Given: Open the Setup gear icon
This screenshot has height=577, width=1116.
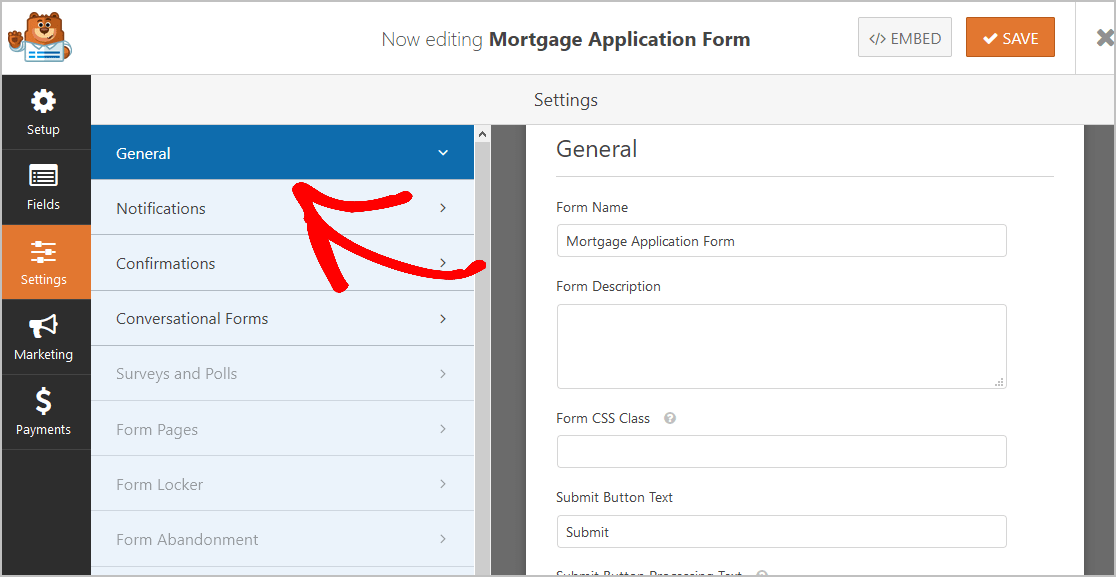Looking at the screenshot, I should [x=43, y=101].
